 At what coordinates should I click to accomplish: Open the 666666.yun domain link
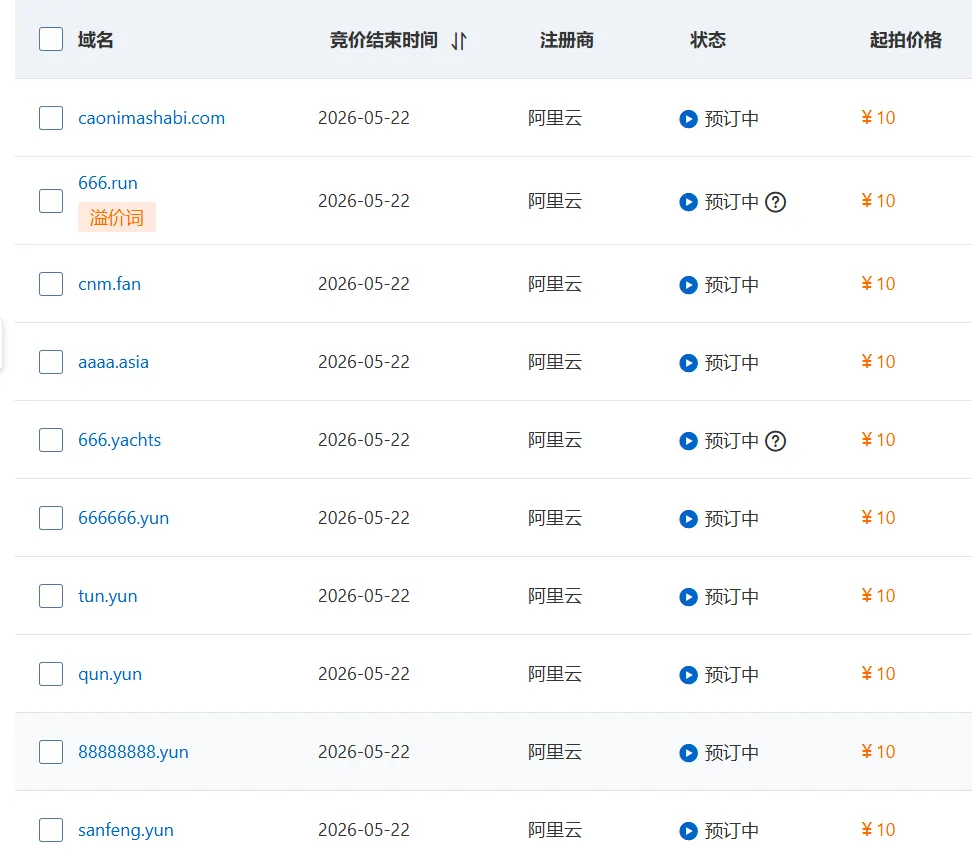click(123, 518)
